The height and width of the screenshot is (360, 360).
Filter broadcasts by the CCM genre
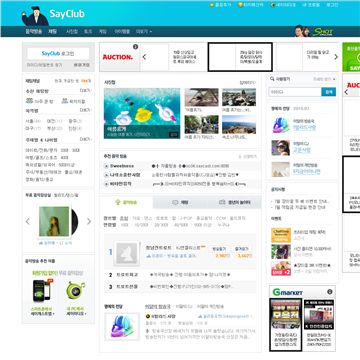pos(221,218)
